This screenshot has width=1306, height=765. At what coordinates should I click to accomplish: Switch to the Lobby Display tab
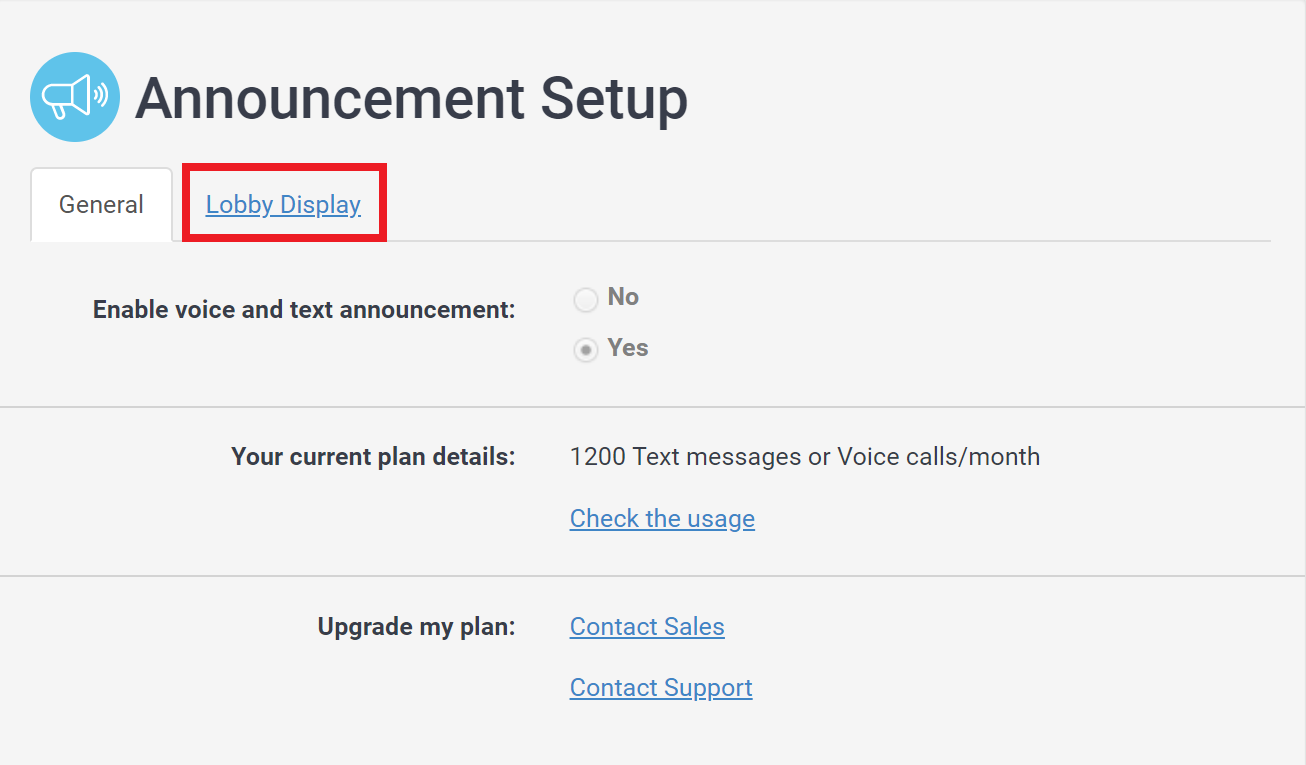[283, 205]
